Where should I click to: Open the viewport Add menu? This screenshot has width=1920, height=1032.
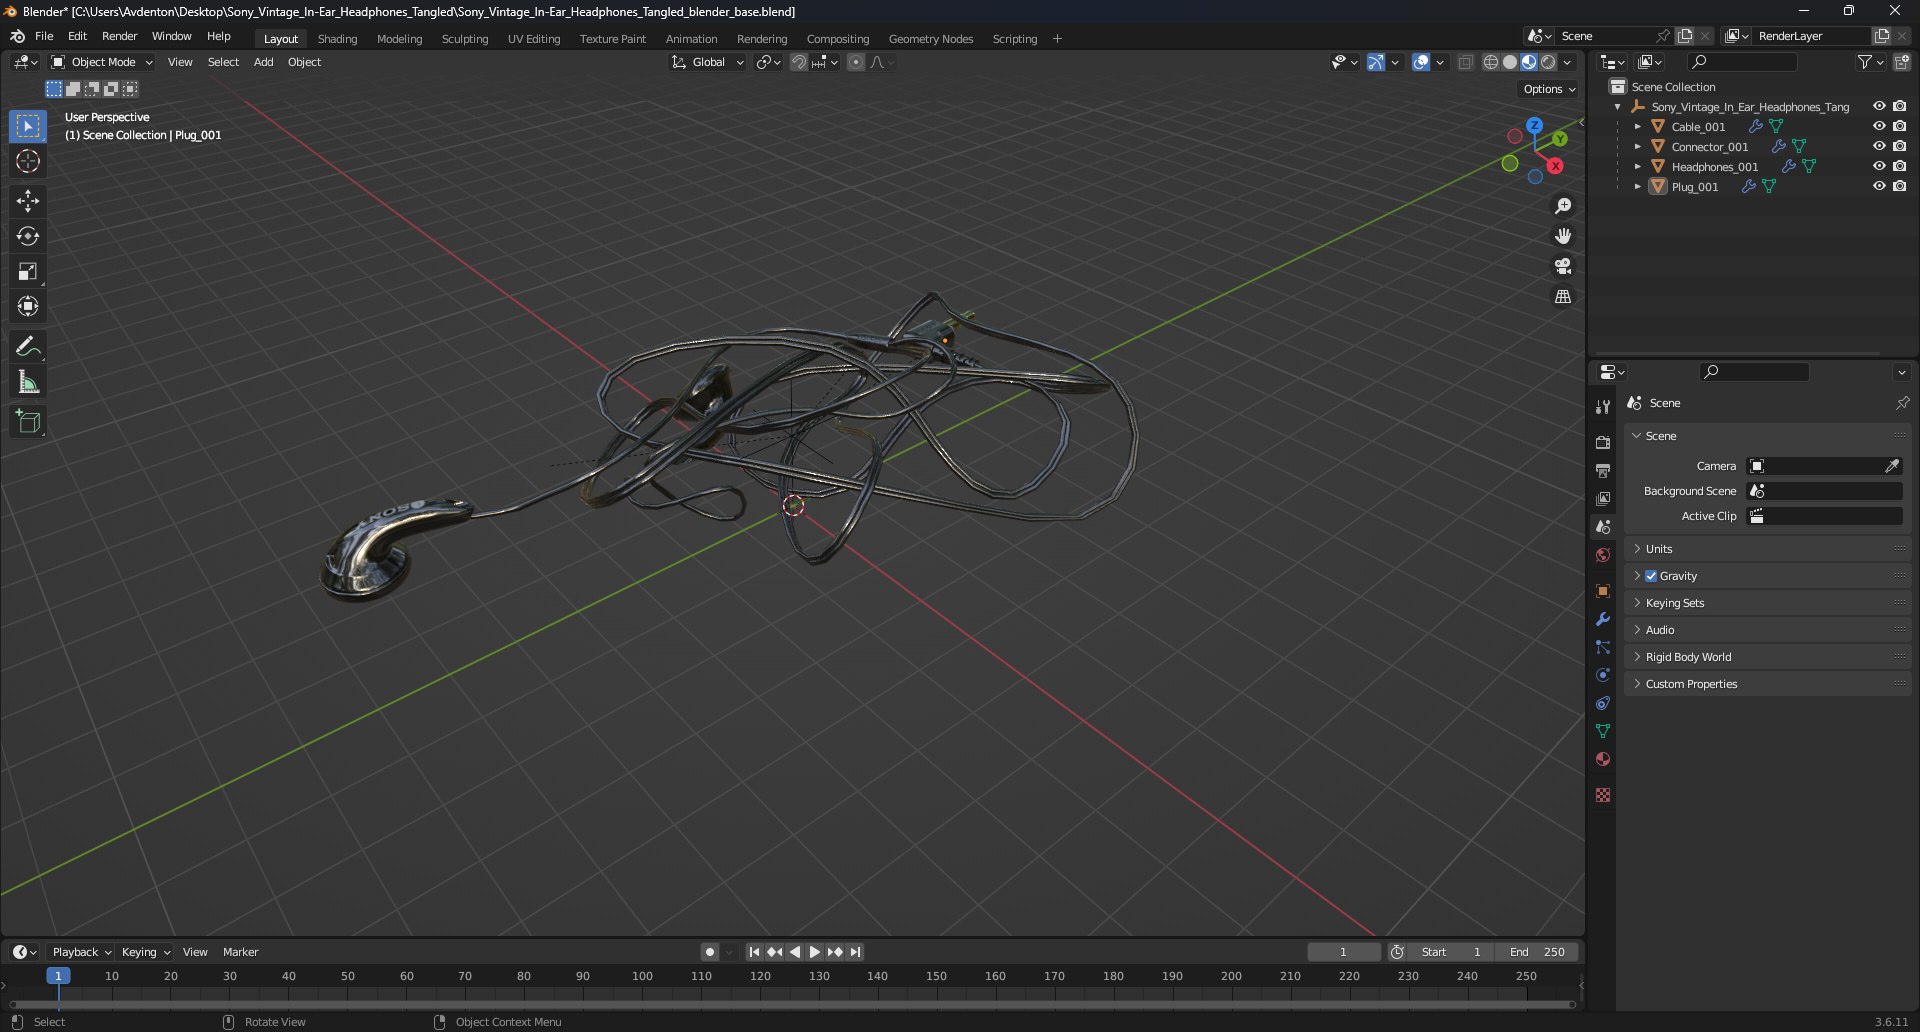263,62
